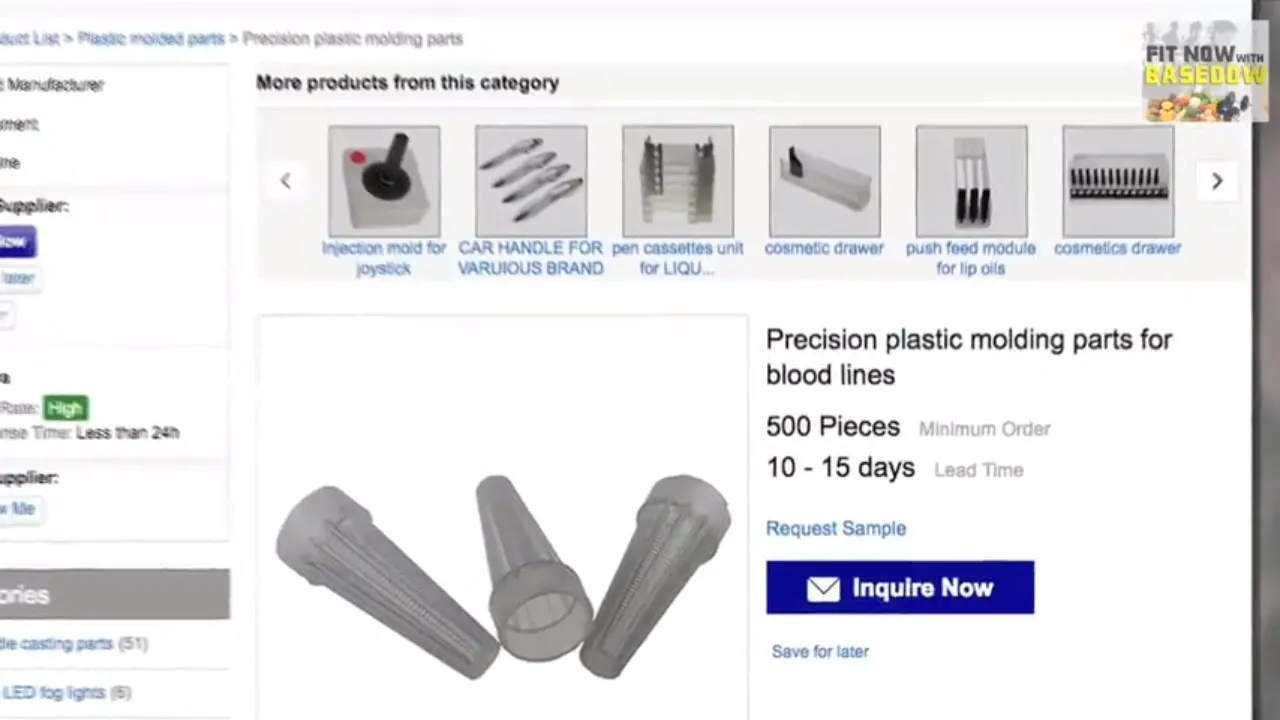This screenshot has width=1280, height=720.
Task: Click the previous arrow in product carousel
Action: (x=286, y=181)
